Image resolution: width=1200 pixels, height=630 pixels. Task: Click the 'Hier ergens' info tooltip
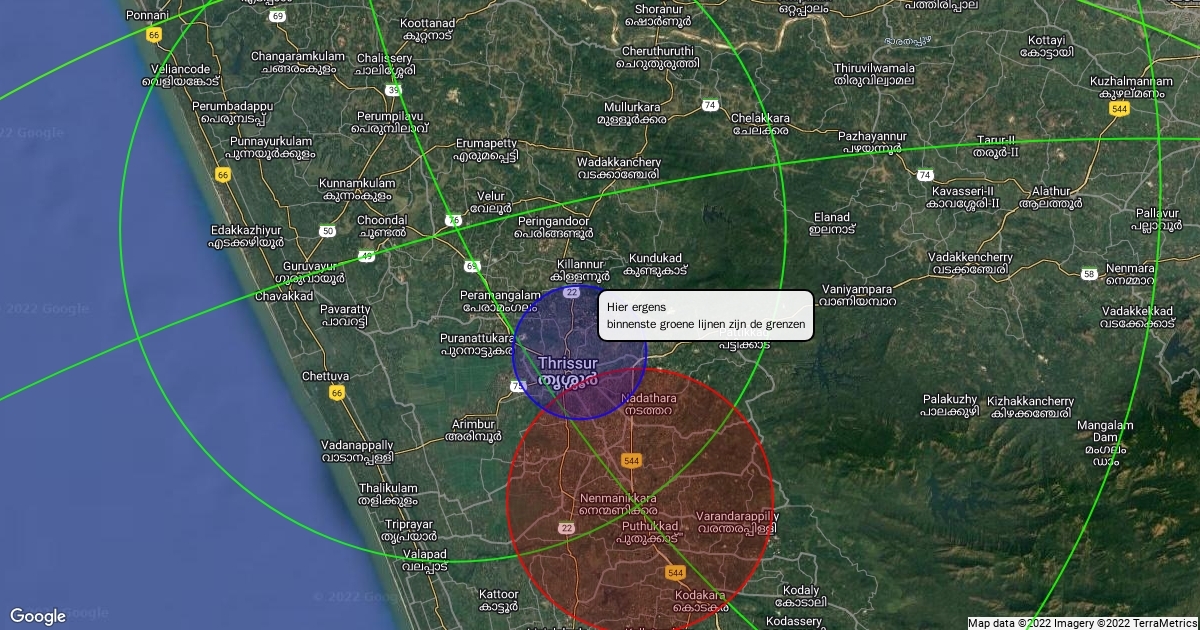pyautogui.click(x=705, y=315)
